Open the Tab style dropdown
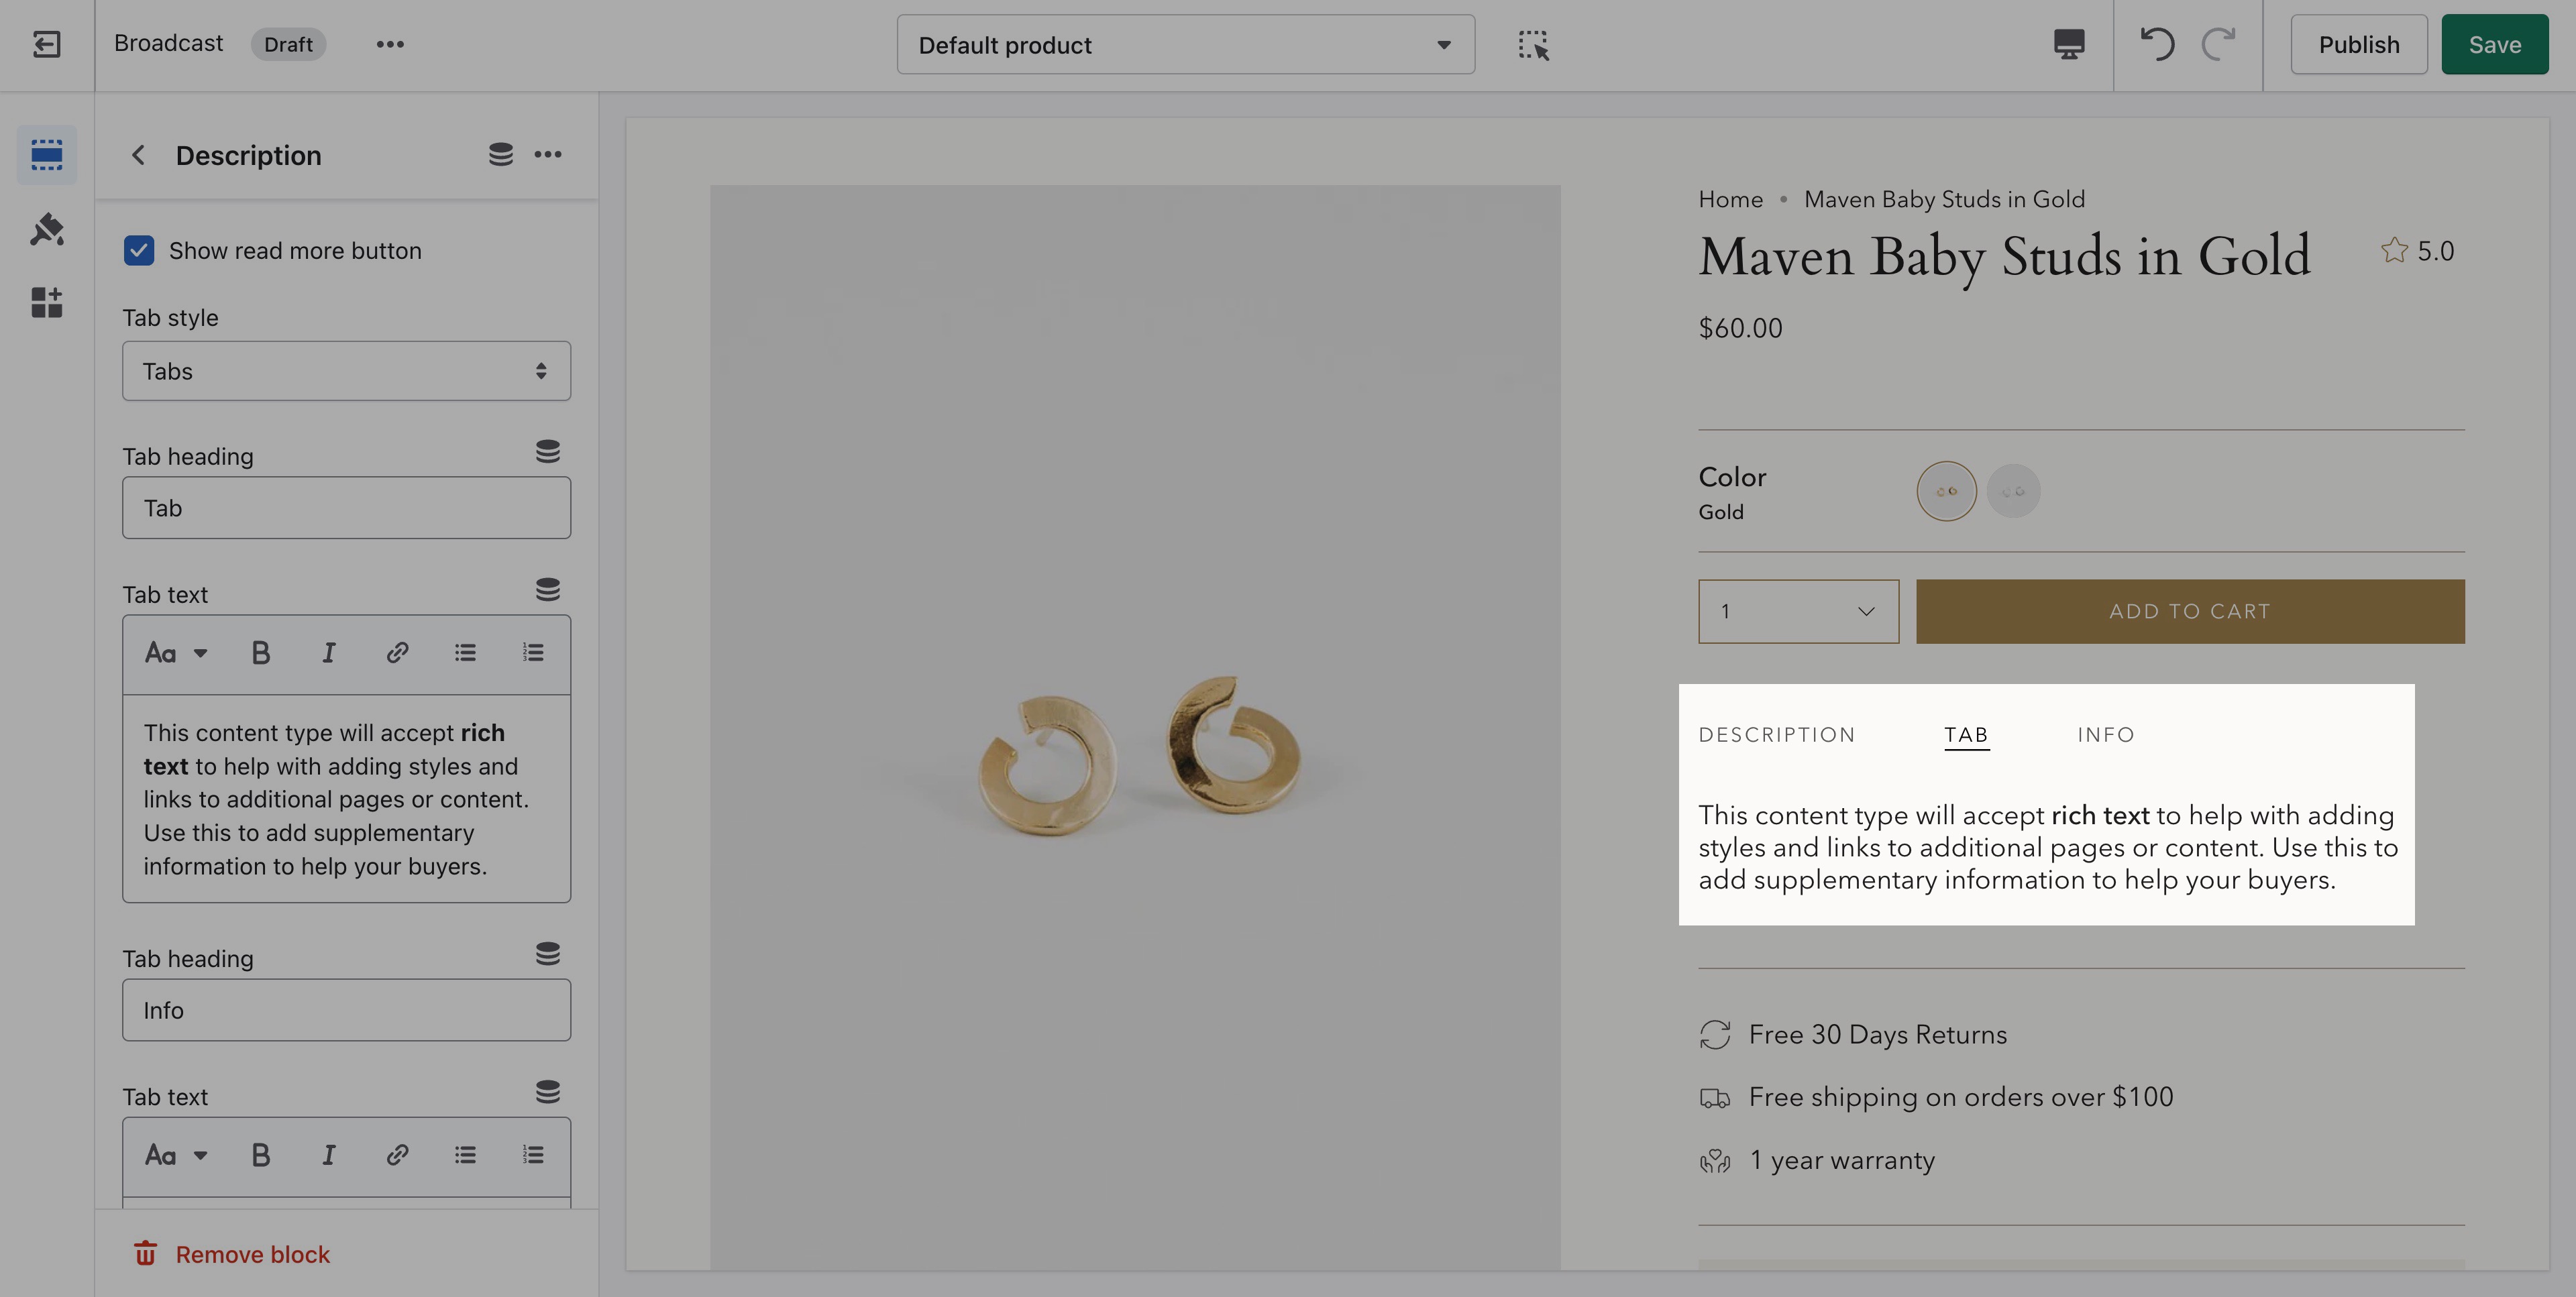2576x1297 pixels. [x=346, y=371]
